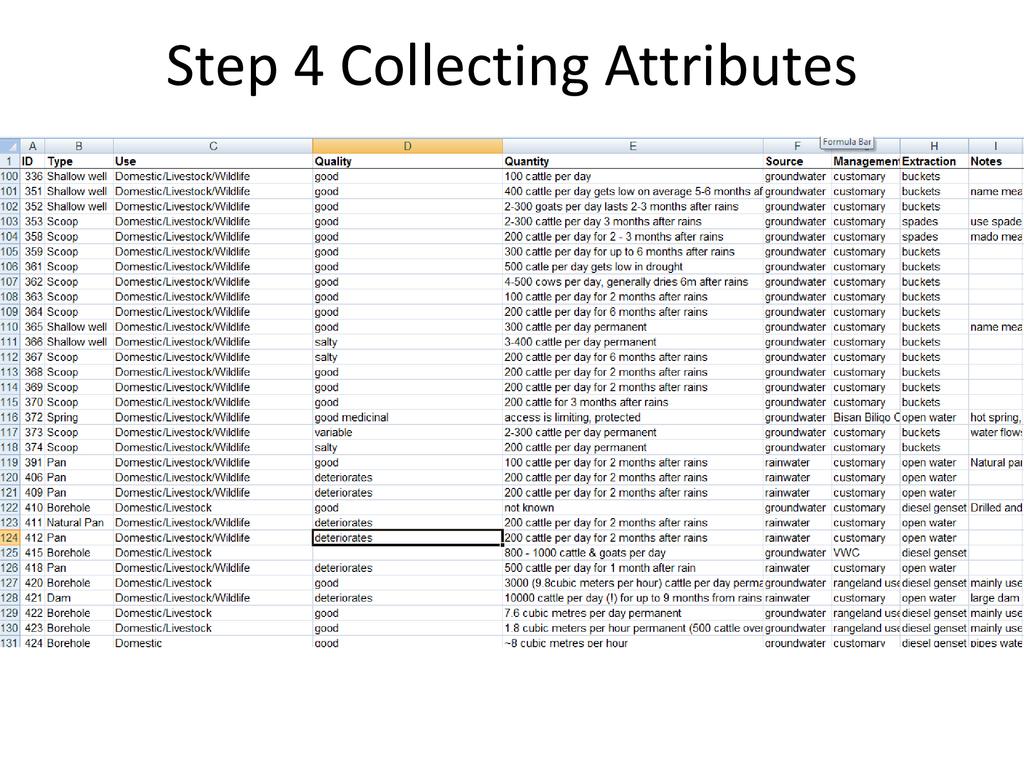
Task: Click the 'not known' quantity cell
Action: (x=633, y=508)
